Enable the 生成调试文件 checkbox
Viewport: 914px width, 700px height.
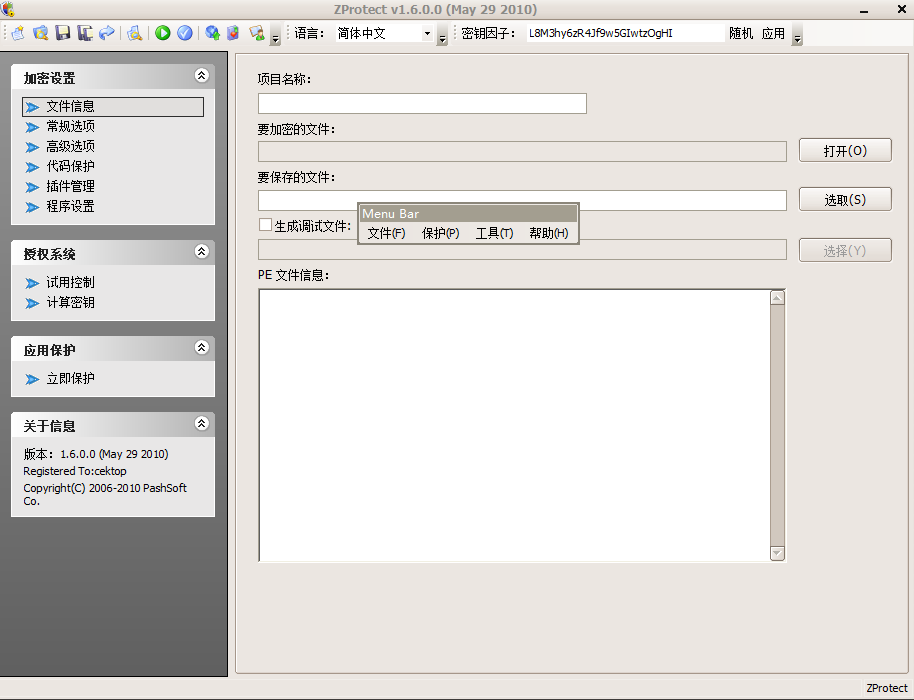pos(265,225)
